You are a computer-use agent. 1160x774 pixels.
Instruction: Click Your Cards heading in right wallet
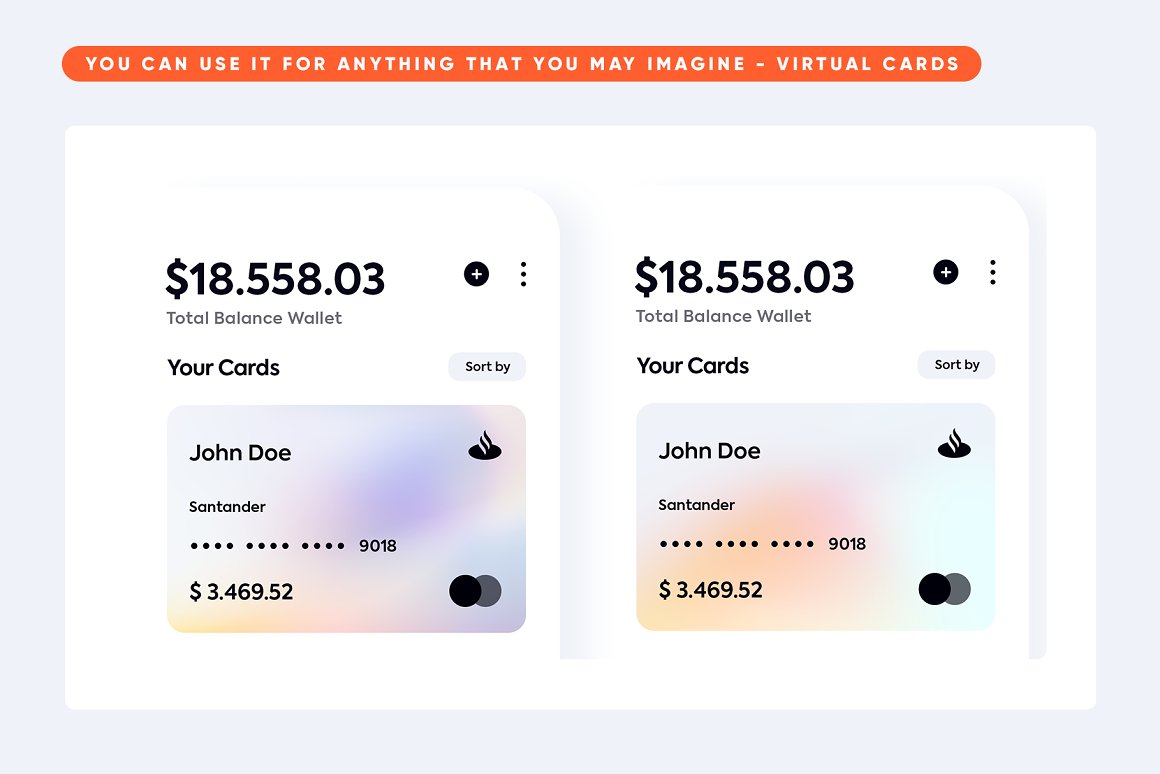click(x=693, y=366)
